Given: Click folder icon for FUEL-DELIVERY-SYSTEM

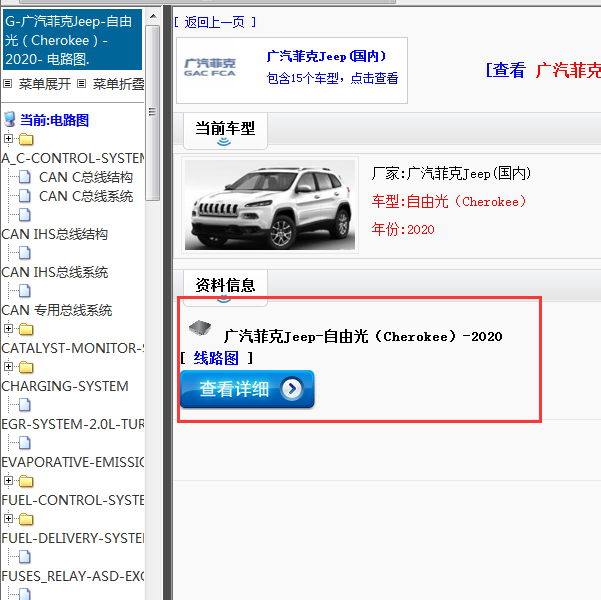Looking at the screenshot, I should point(26,519).
